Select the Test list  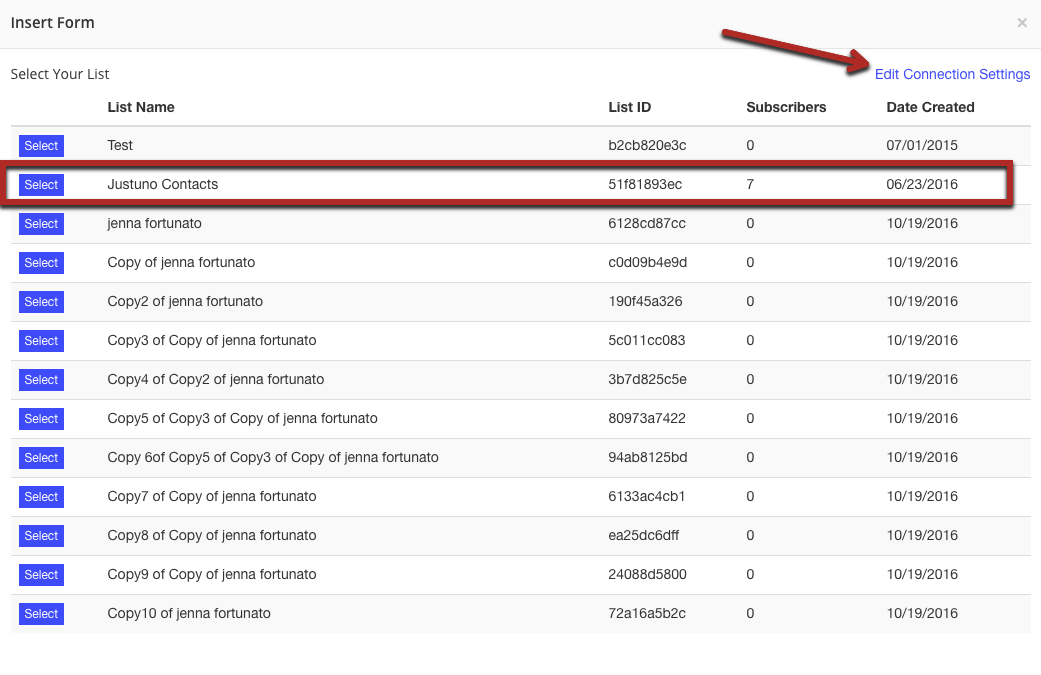click(x=40, y=145)
